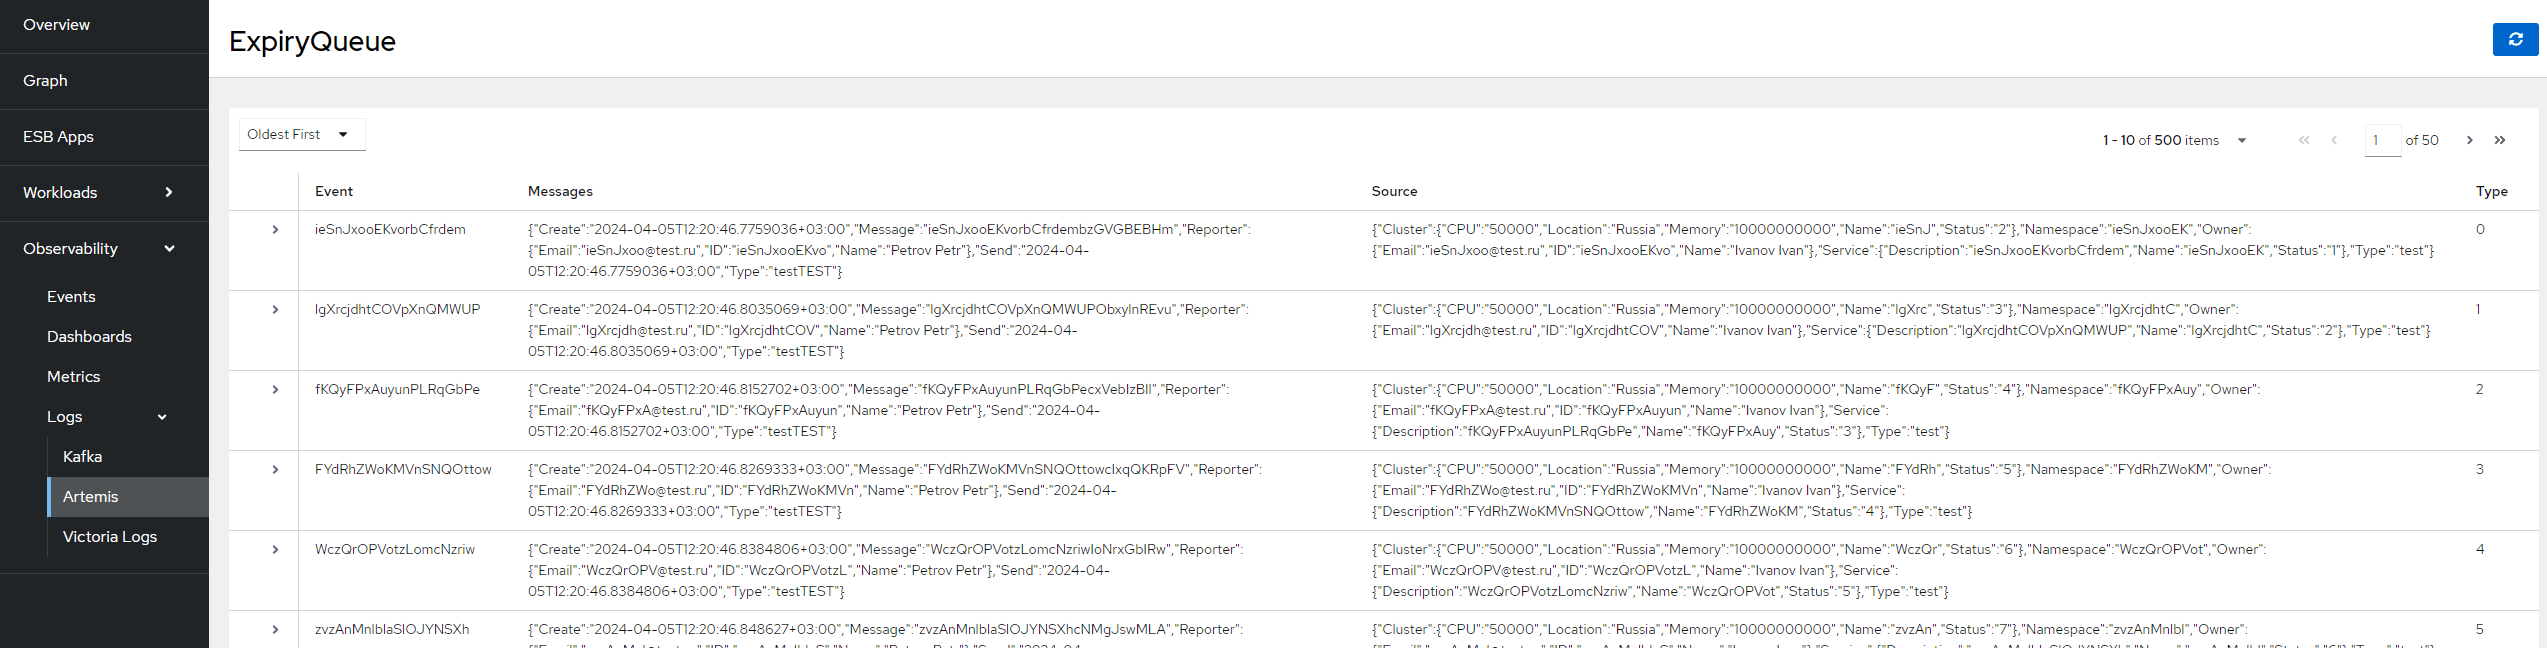Go to the next page arrow

click(x=2469, y=140)
